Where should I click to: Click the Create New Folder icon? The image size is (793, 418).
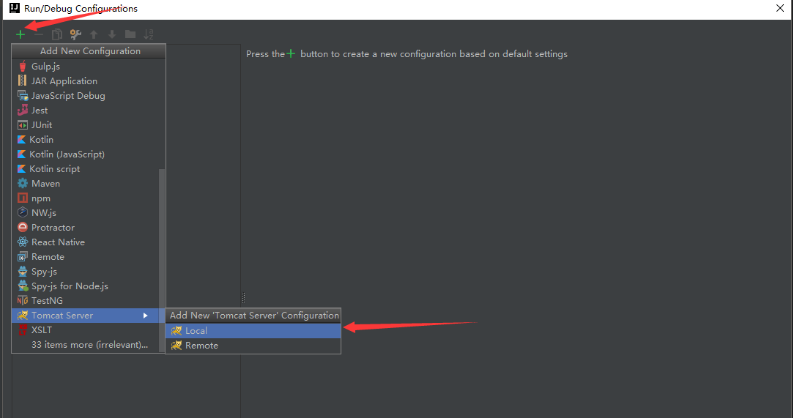(x=130, y=34)
